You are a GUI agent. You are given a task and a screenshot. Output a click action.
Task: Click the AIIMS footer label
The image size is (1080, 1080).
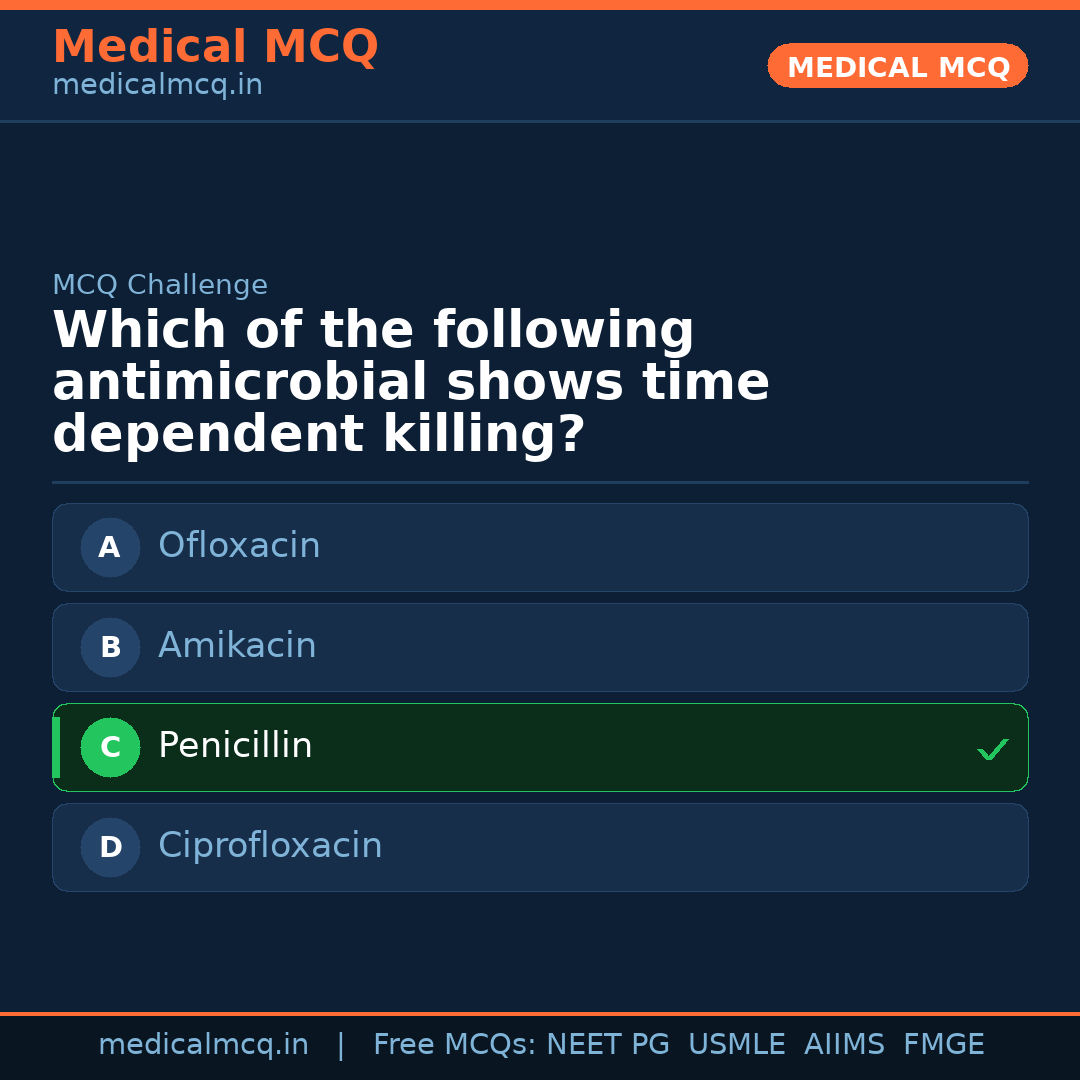844,1045
